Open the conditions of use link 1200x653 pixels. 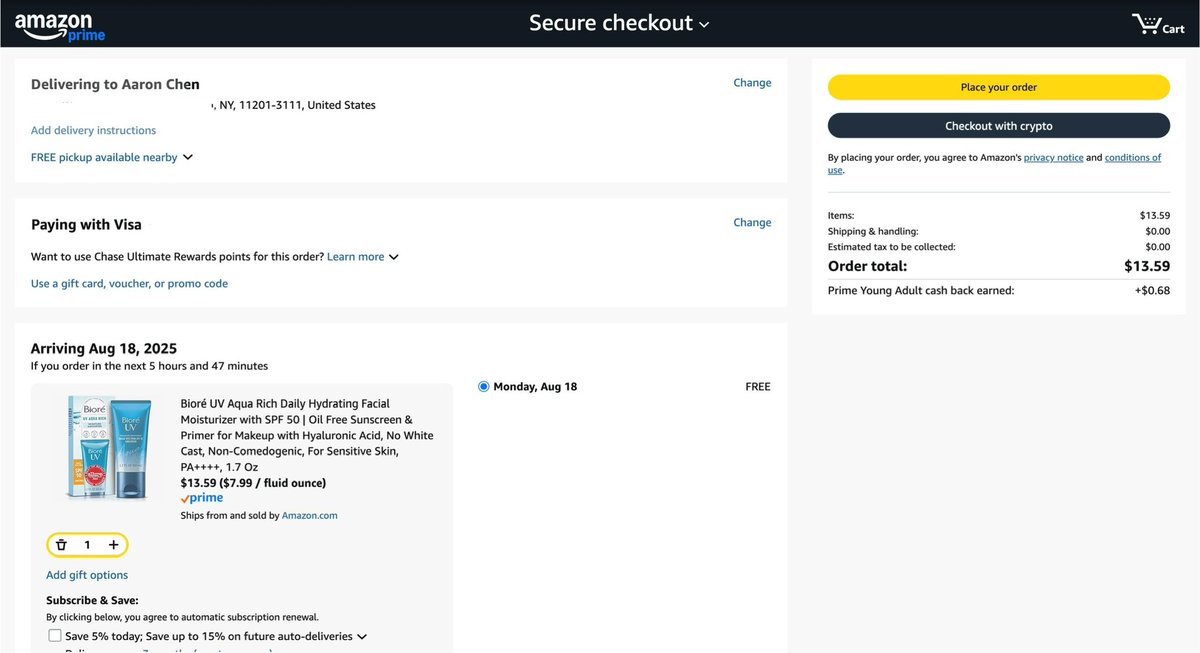point(1133,158)
